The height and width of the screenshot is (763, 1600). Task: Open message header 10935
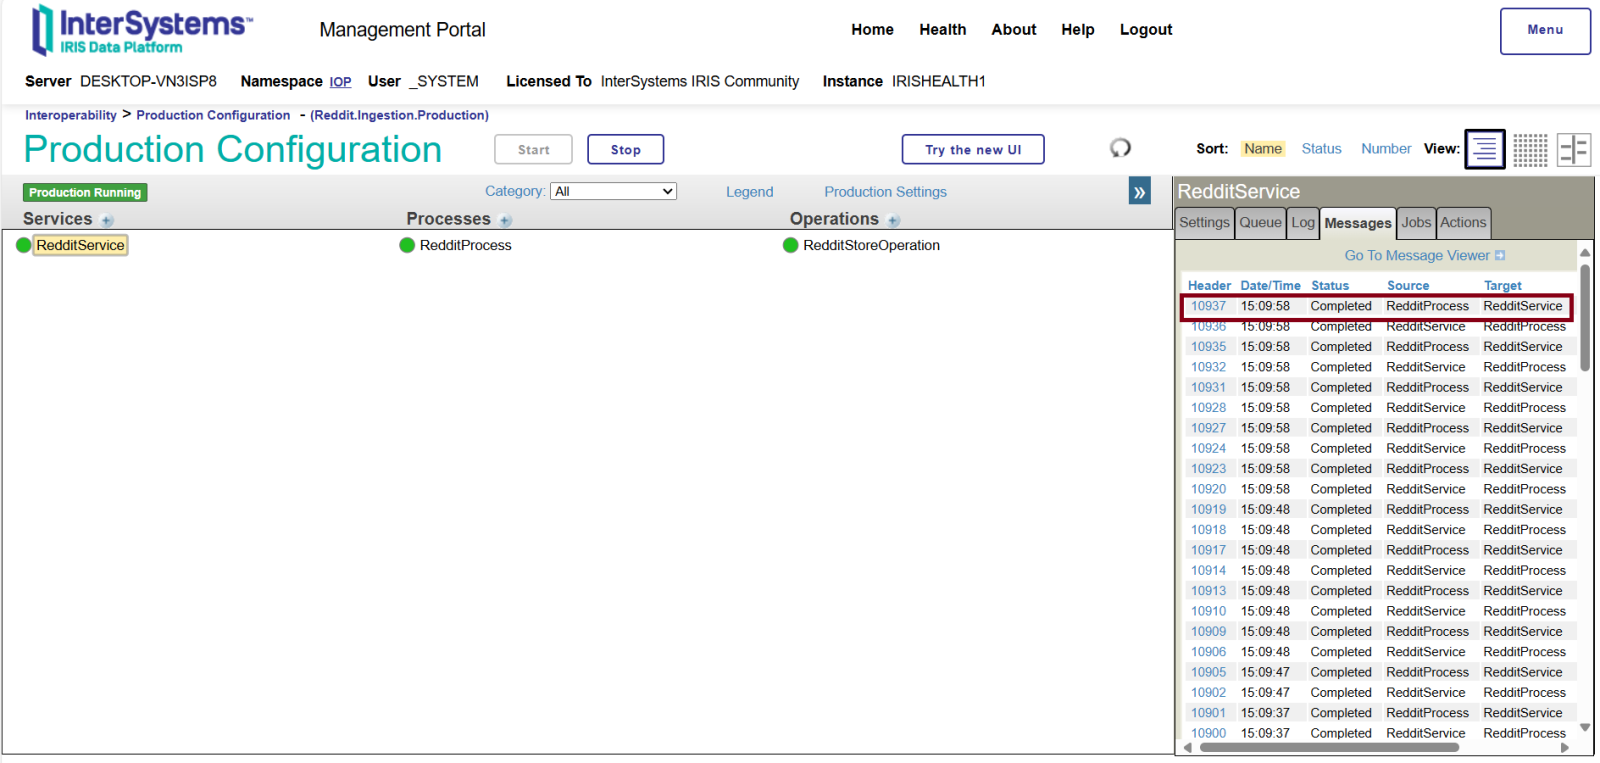[1208, 347]
